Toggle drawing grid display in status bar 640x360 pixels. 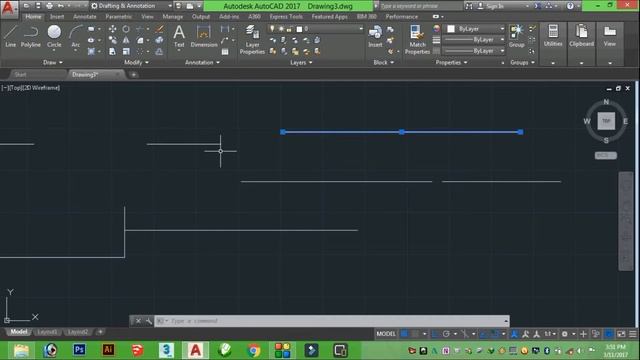(x=404, y=334)
